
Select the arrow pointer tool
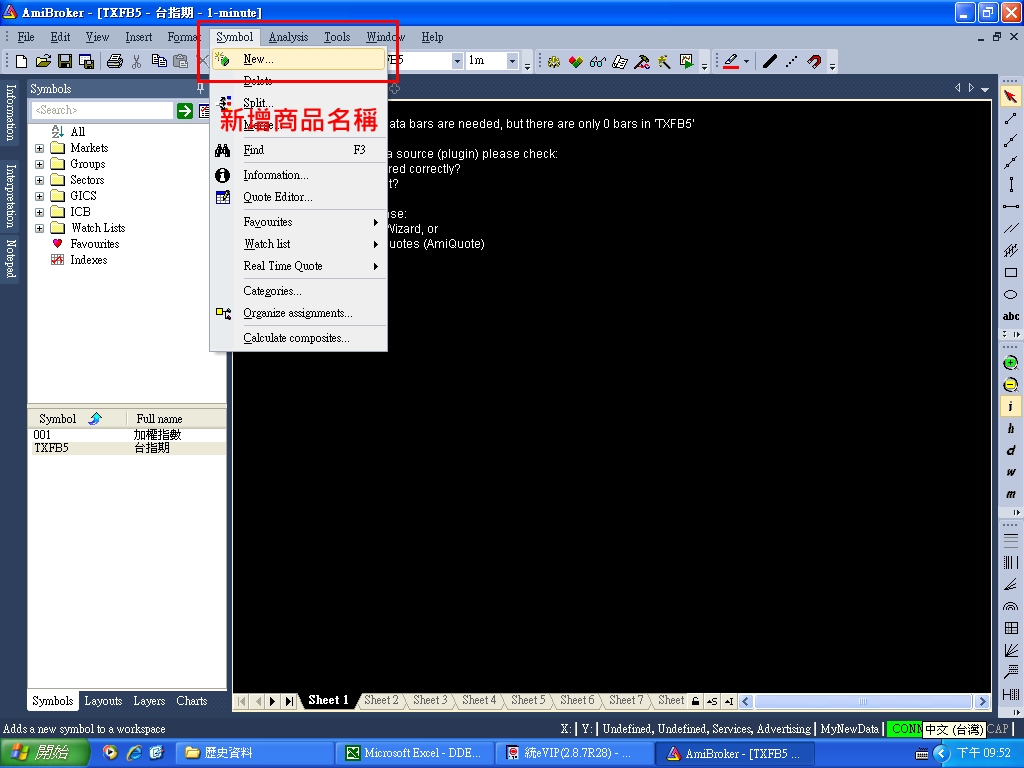[1010, 97]
